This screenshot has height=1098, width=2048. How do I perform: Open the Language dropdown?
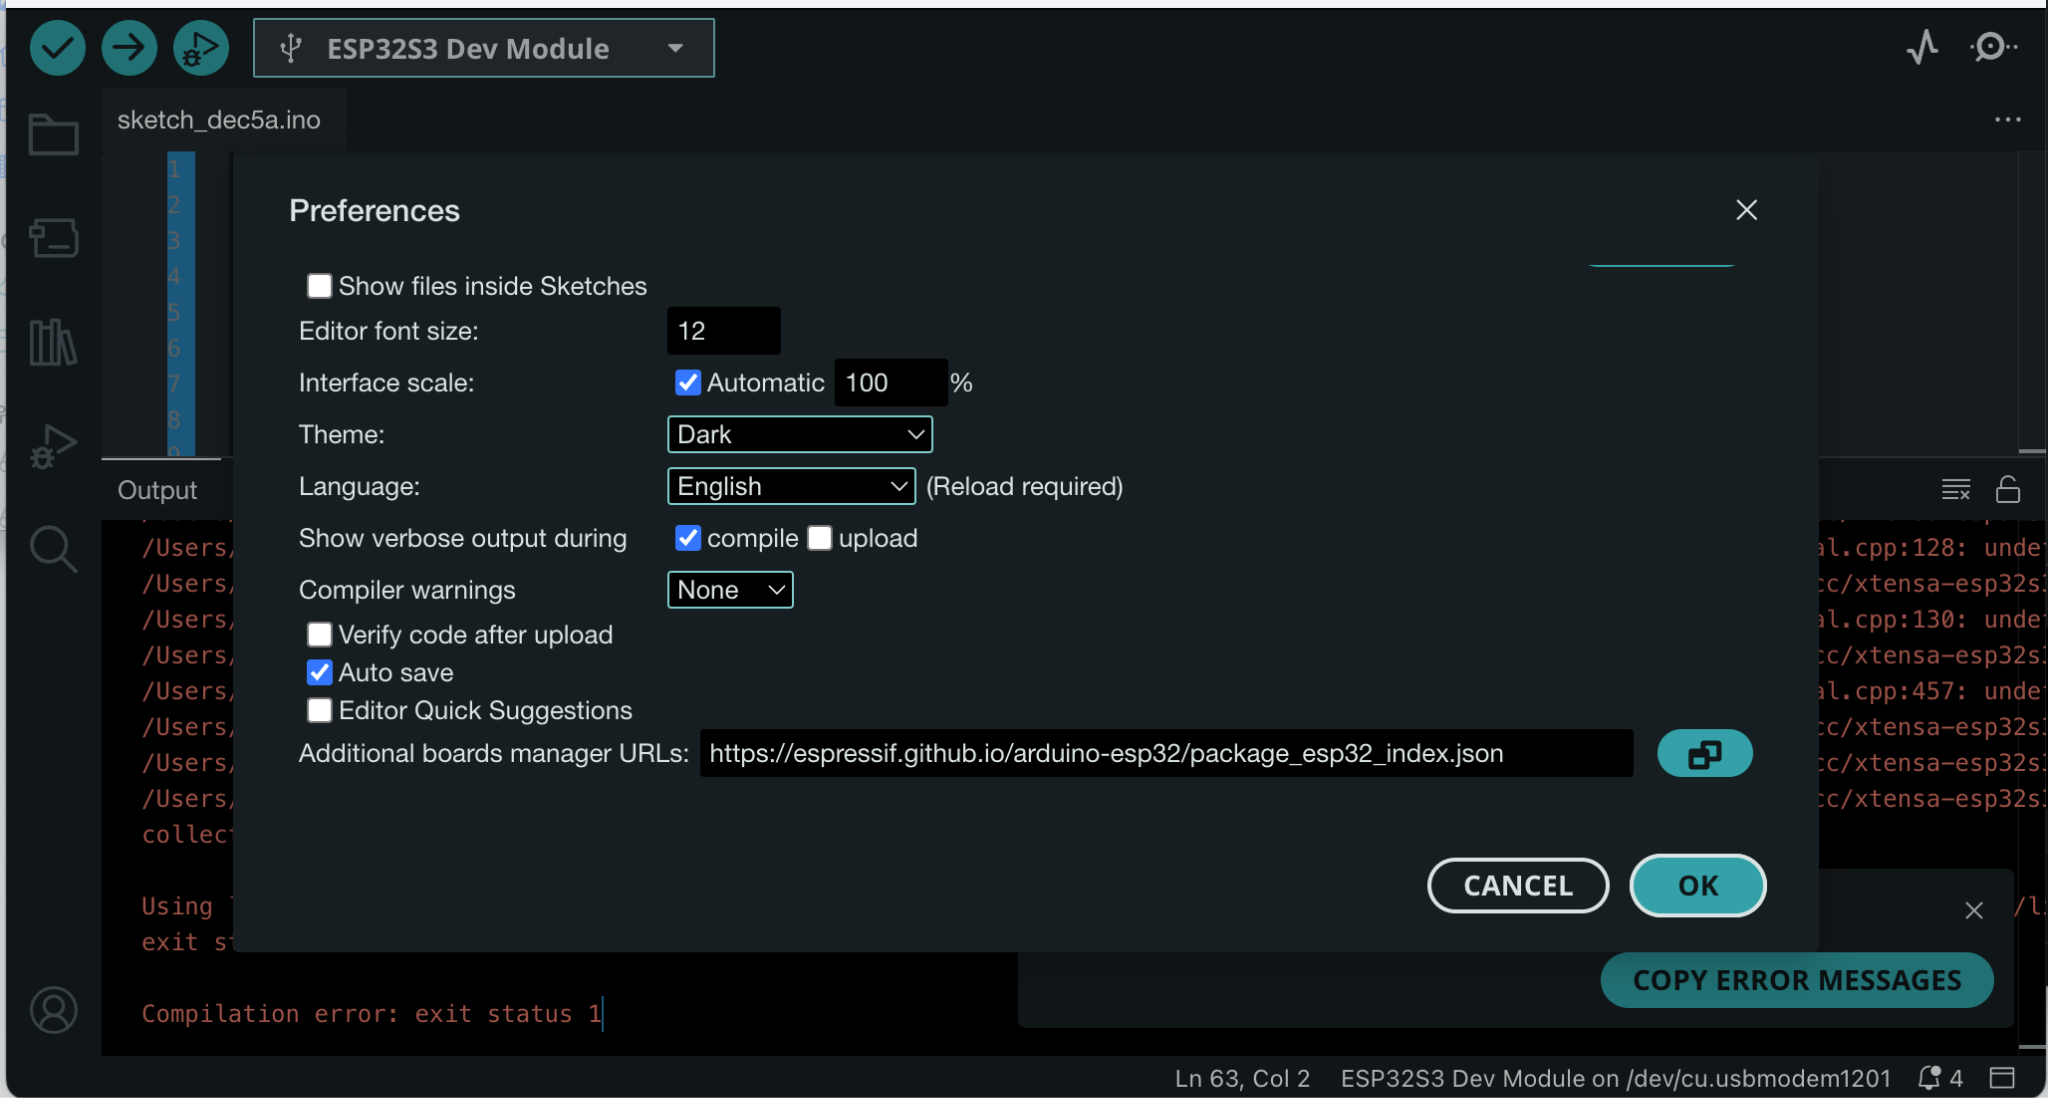790,486
